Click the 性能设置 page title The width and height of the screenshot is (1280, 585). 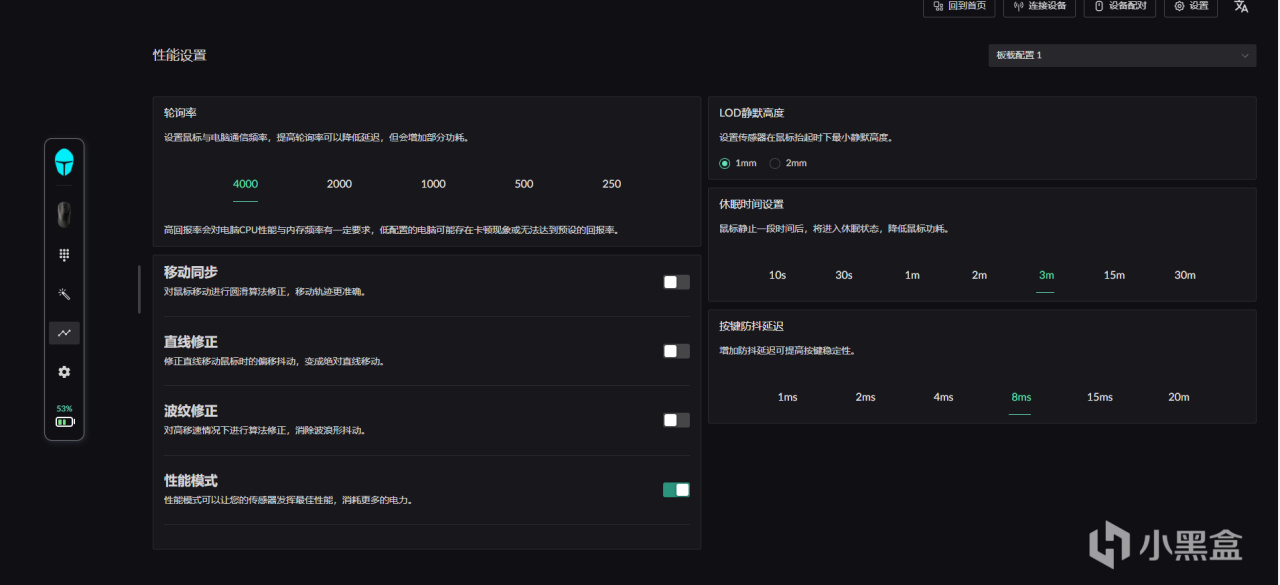point(180,55)
